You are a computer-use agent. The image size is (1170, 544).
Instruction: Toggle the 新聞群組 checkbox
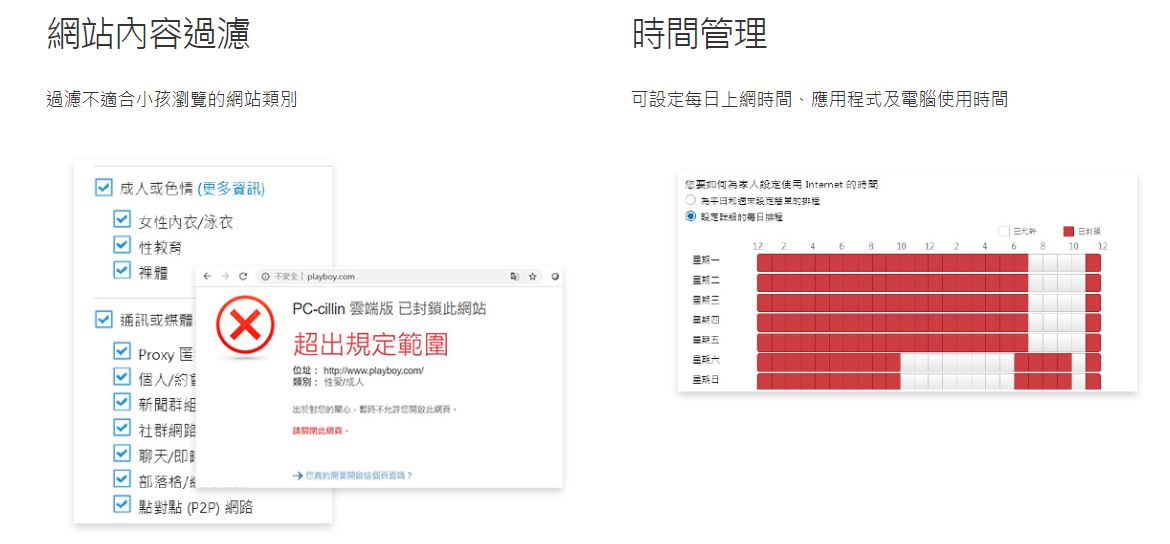[x=122, y=401]
